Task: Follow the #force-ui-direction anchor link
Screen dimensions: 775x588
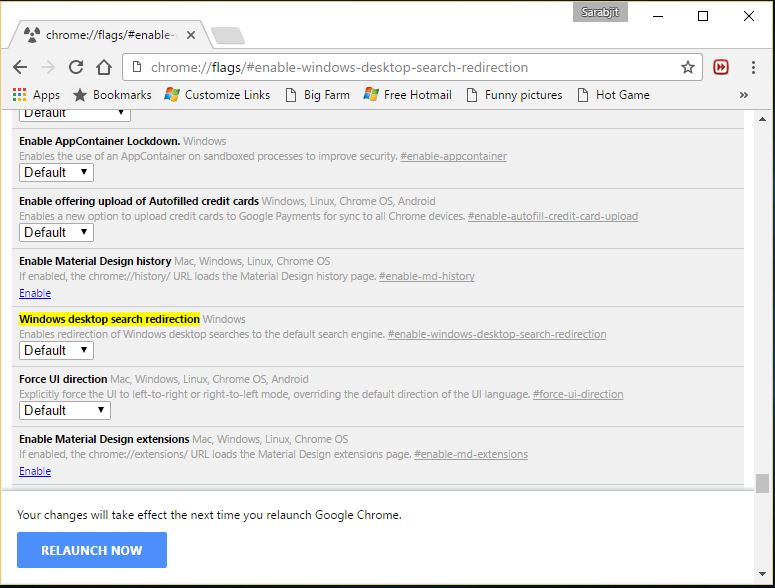Action: coord(578,394)
